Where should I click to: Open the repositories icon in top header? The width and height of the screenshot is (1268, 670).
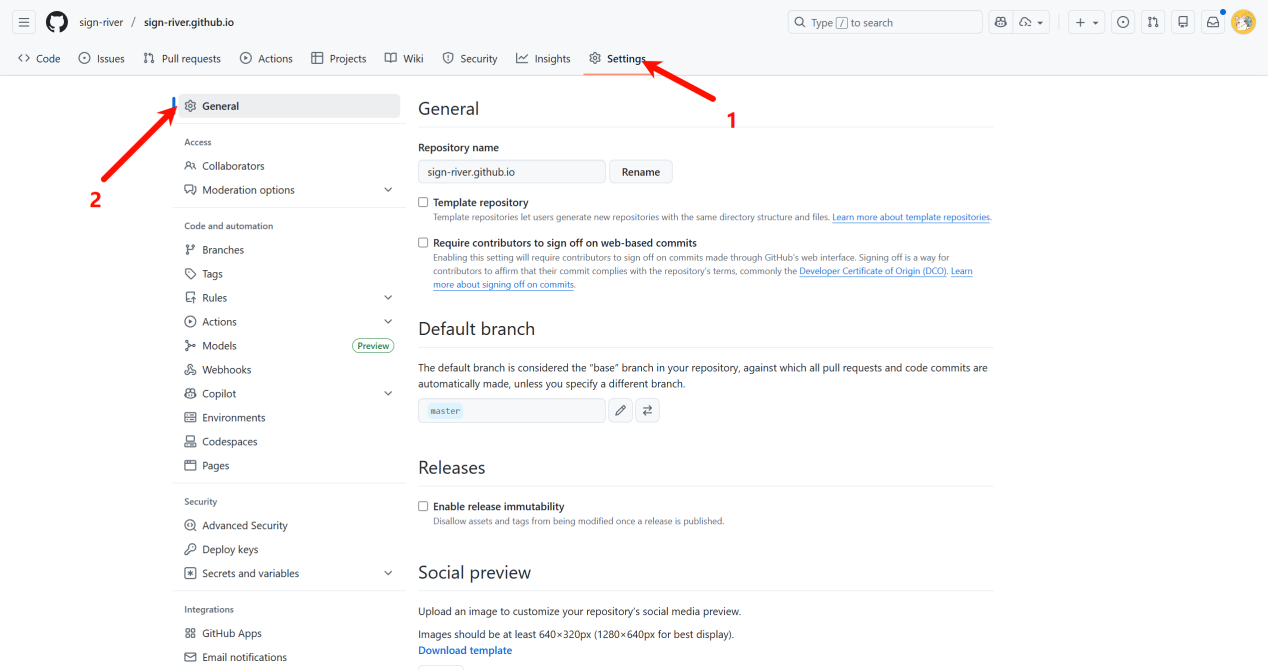(x=1184, y=22)
